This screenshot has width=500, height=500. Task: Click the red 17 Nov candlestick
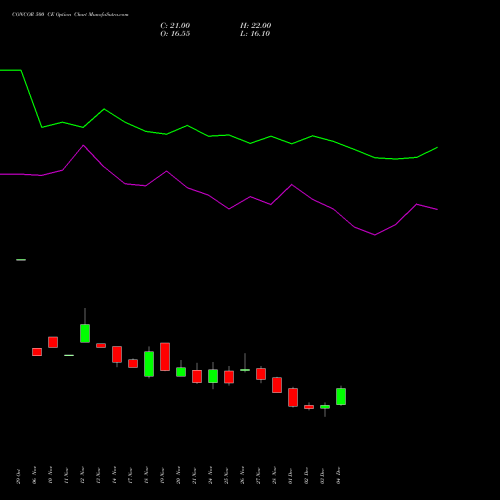click(133, 363)
